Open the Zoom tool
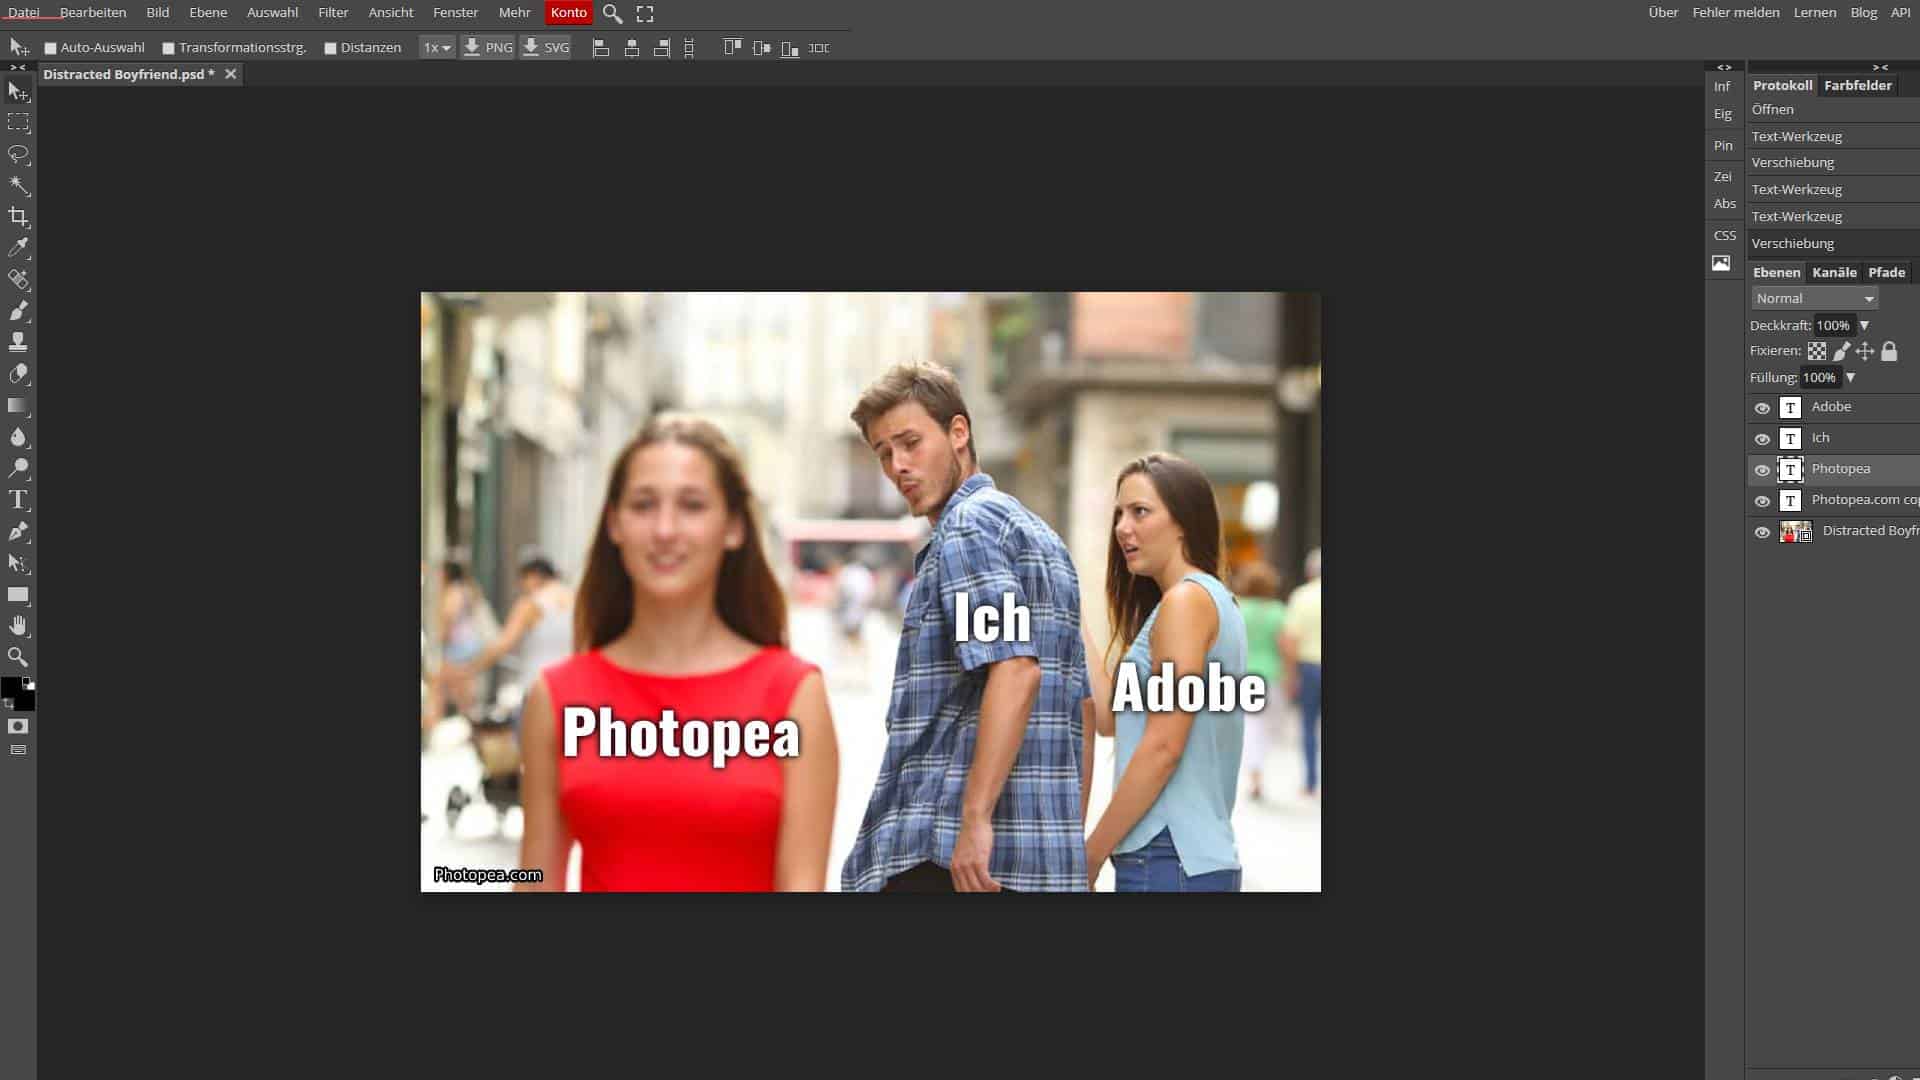 tap(18, 657)
